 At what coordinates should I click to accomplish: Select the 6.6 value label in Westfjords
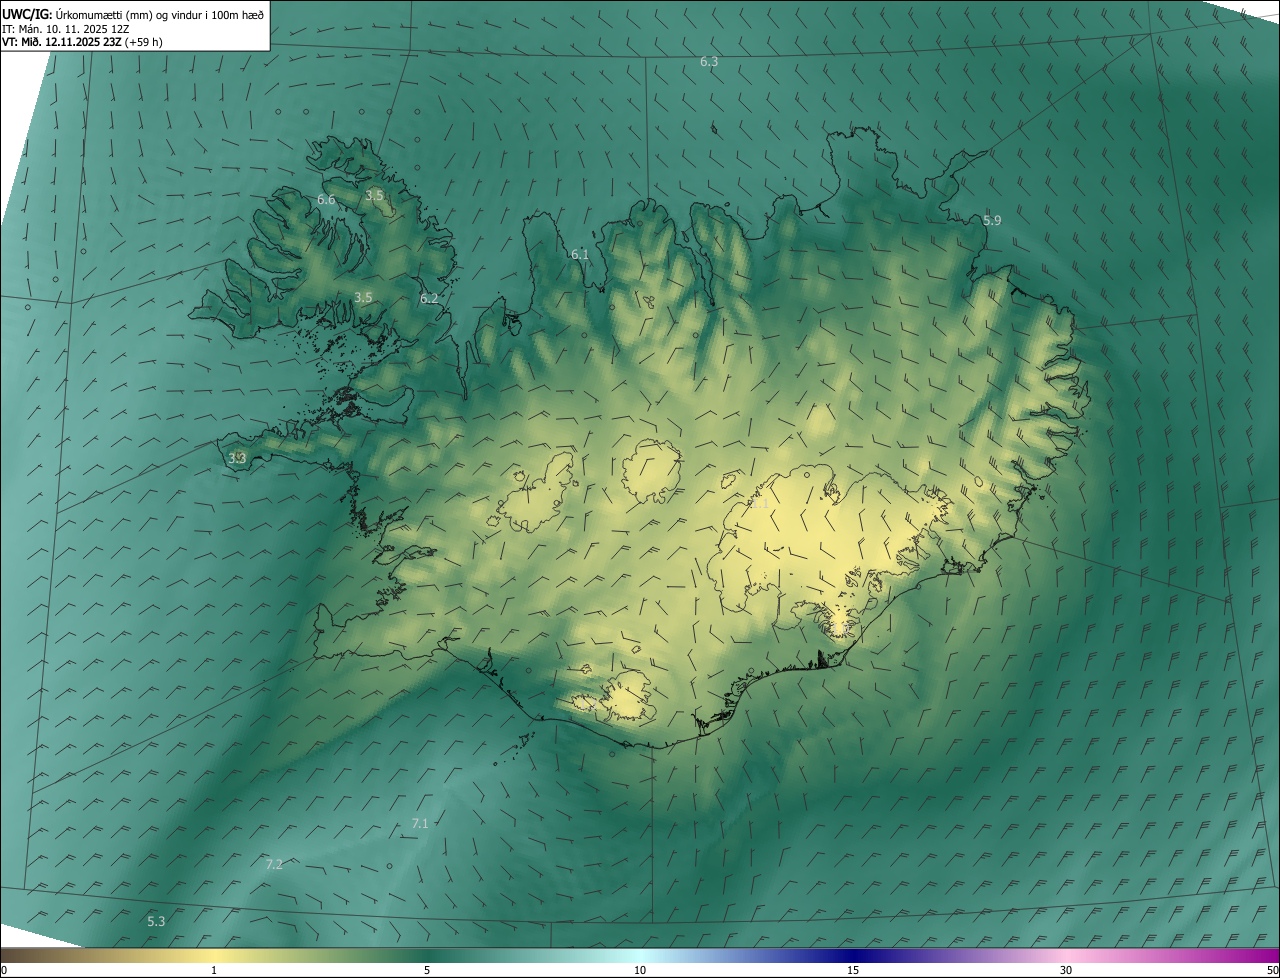(x=326, y=200)
